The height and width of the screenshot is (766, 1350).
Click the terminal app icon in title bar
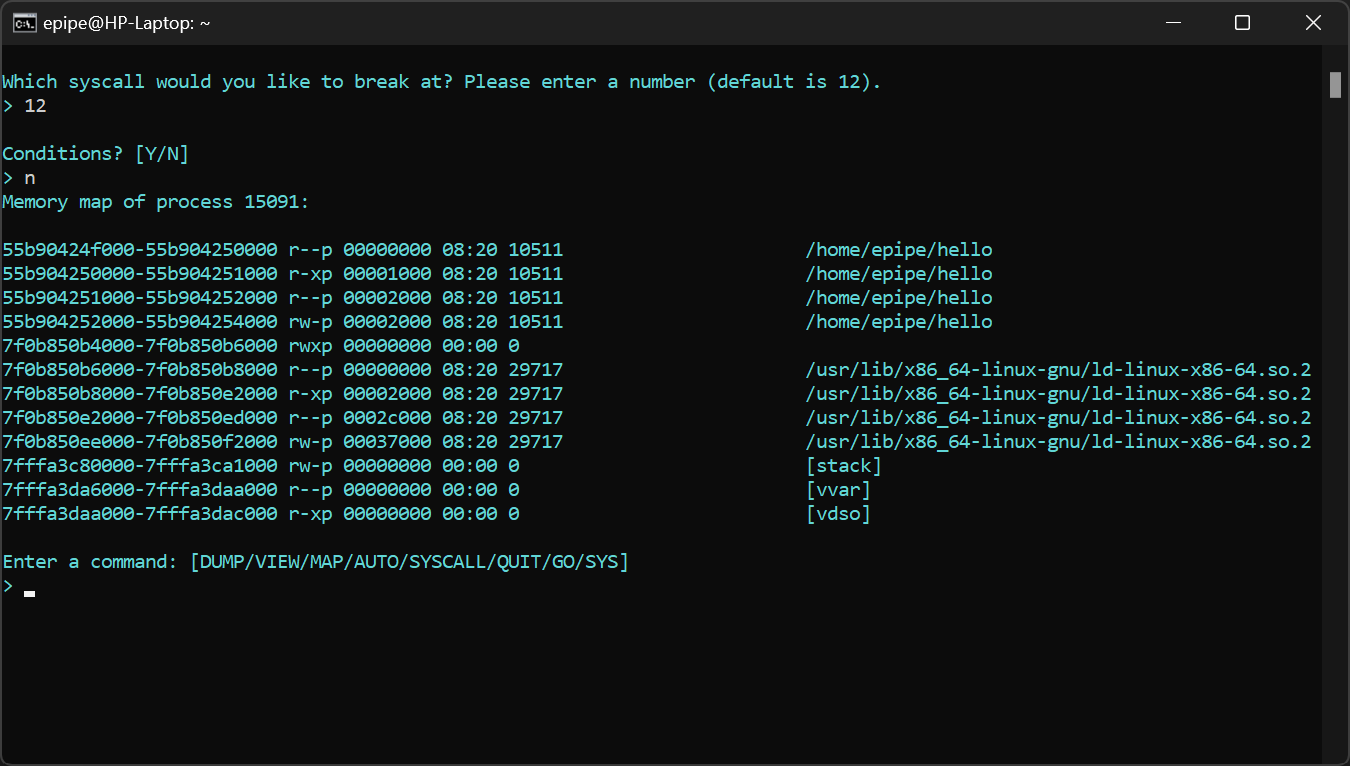pos(24,23)
